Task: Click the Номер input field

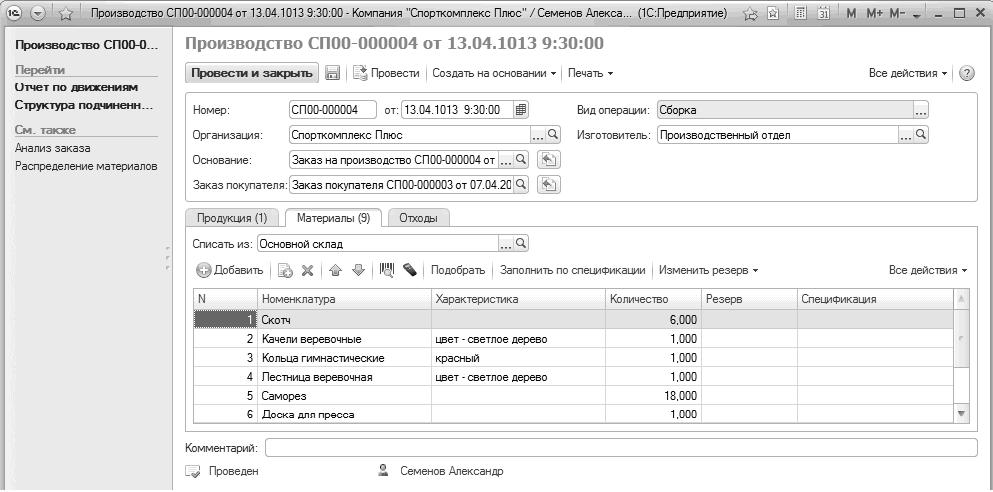Action: [x=332, y=110]
